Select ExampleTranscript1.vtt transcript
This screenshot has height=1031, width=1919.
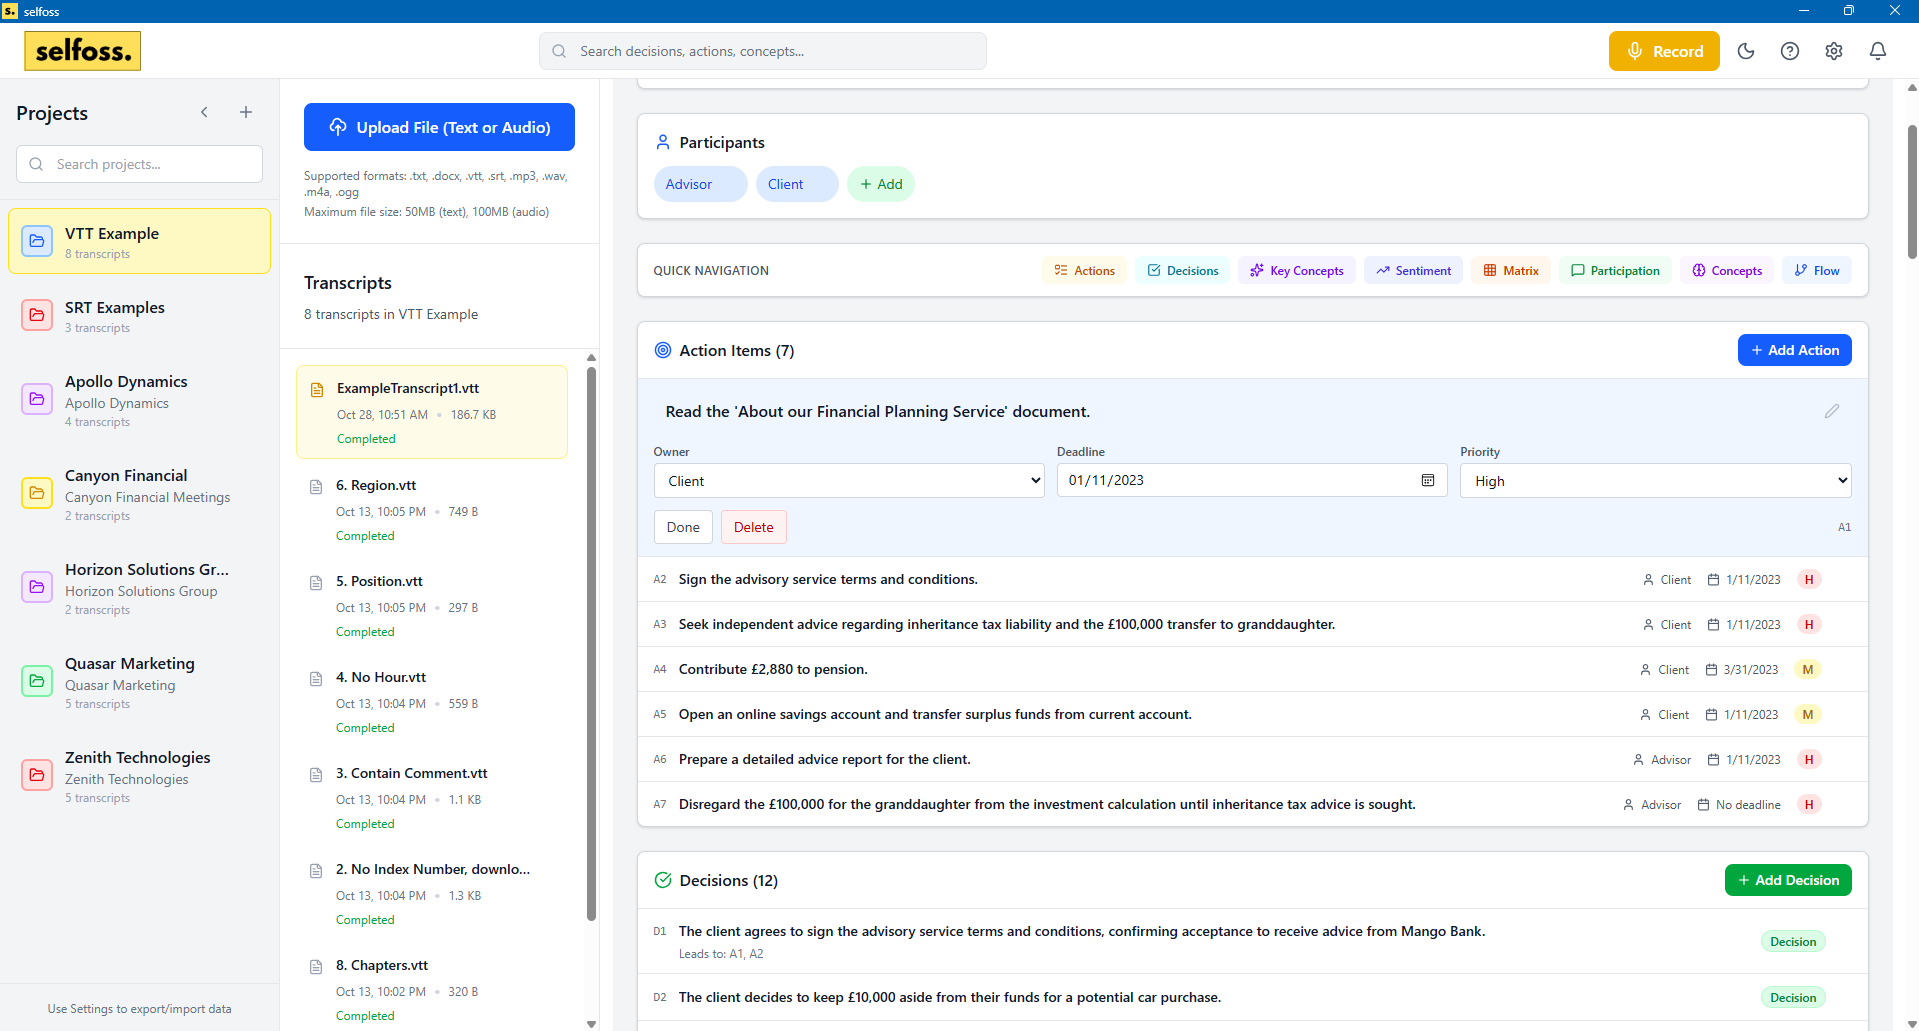coord(432,412)
